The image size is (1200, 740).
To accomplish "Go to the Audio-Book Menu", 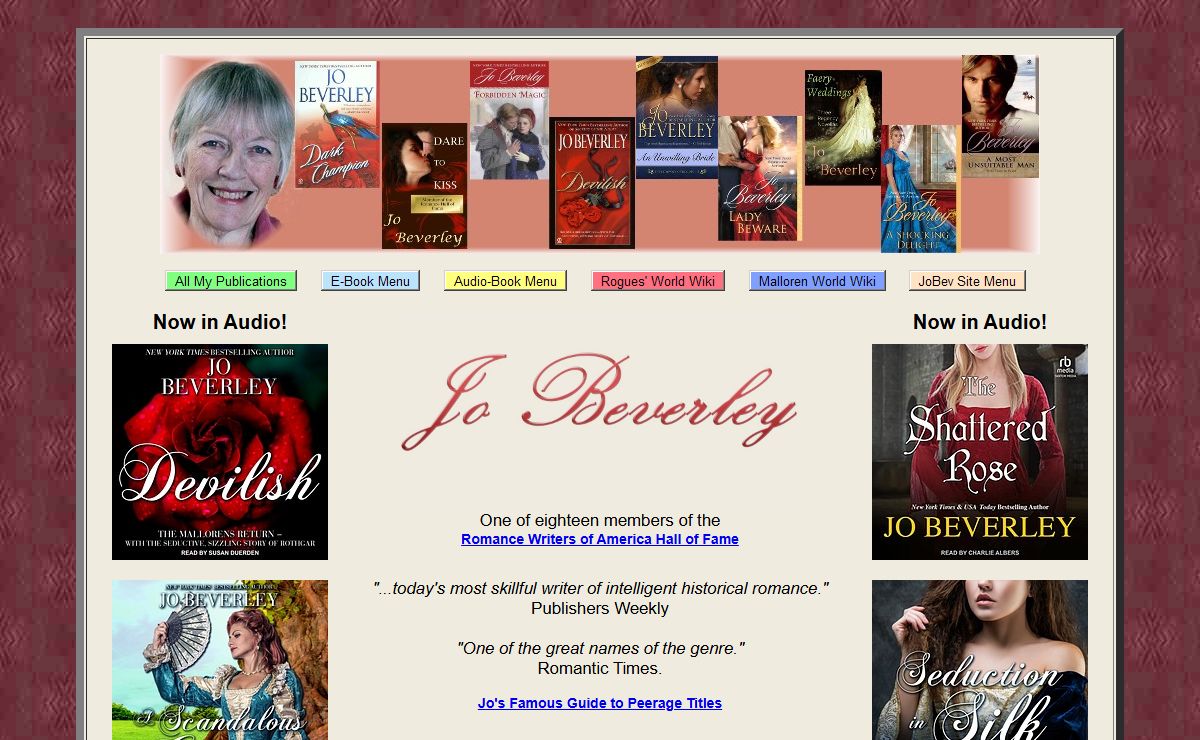I will (505, 281).
